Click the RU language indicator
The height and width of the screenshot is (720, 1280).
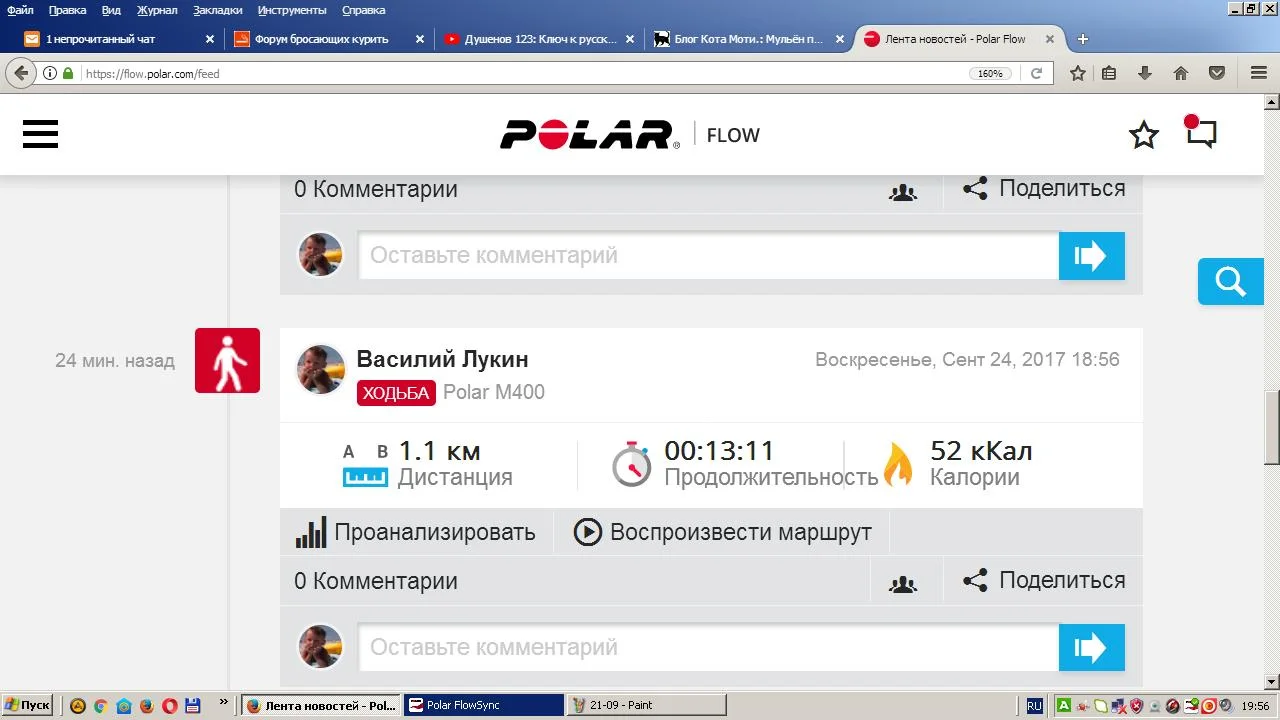click(1034, 706)
